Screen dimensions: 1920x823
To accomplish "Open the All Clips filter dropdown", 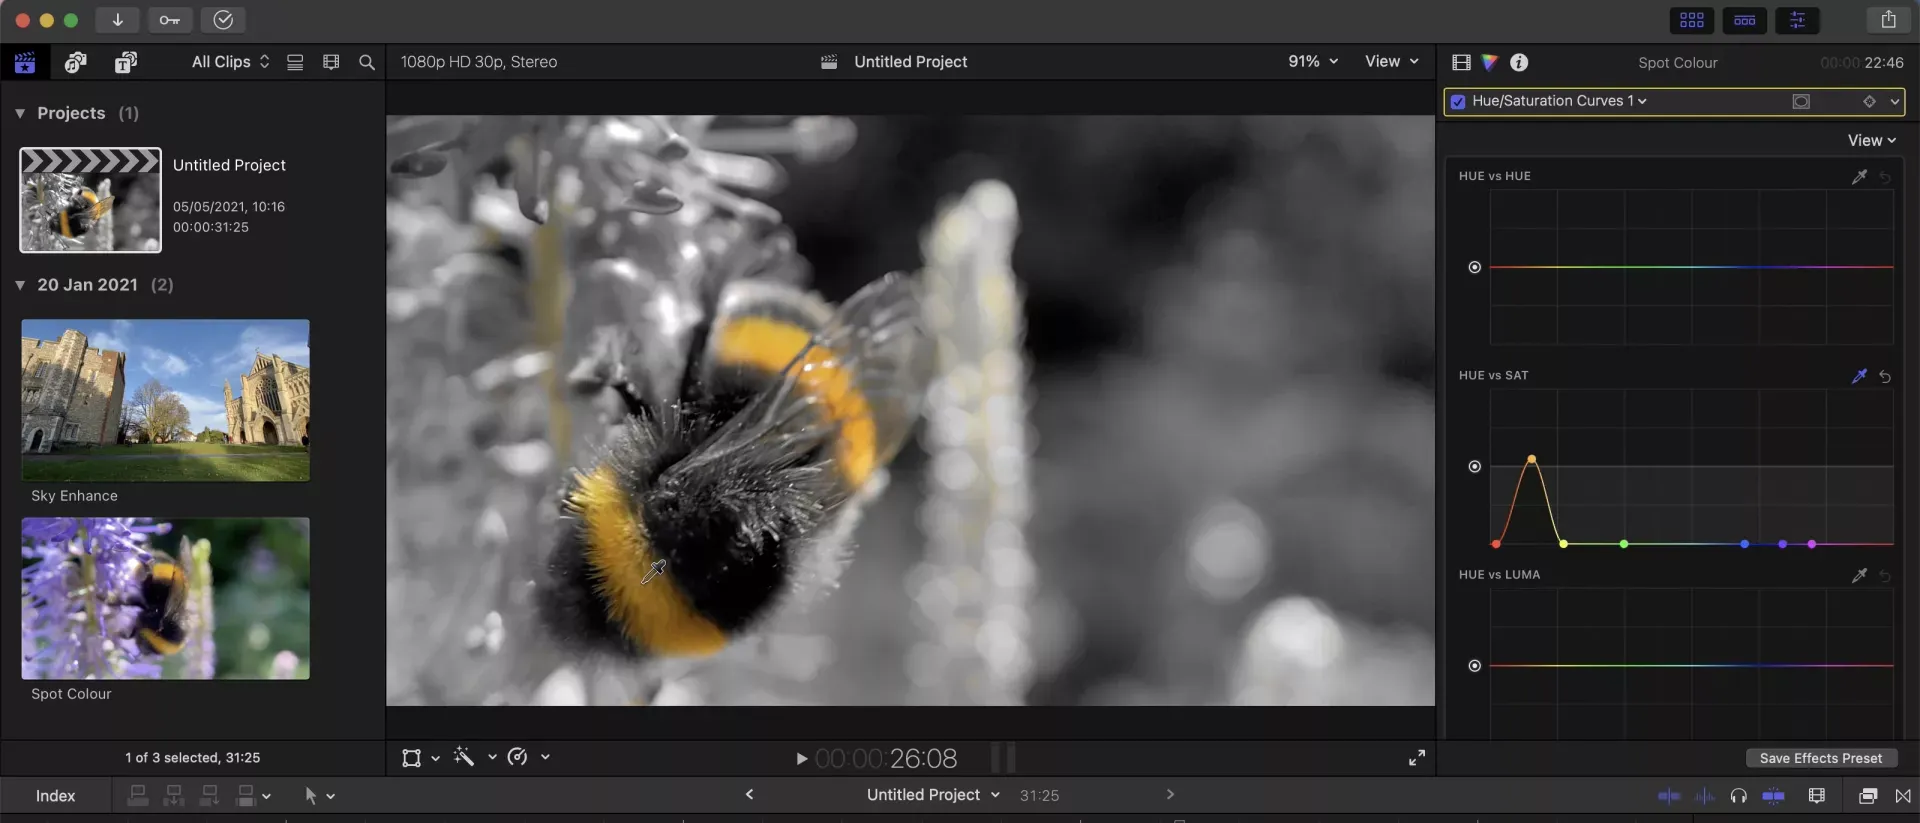I will 230,62.
